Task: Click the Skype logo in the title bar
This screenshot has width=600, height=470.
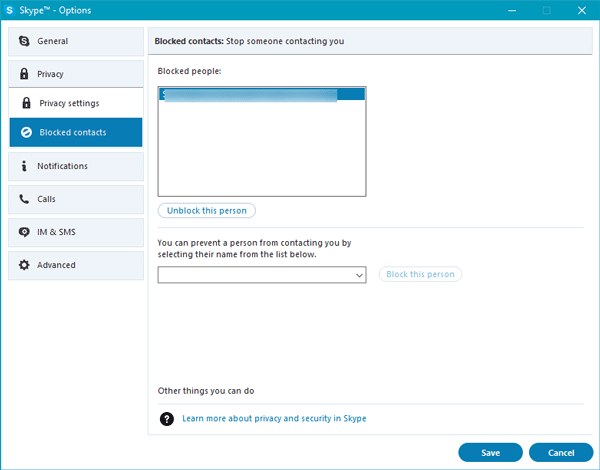Action: pyautogui.click(x=10, y=10)
